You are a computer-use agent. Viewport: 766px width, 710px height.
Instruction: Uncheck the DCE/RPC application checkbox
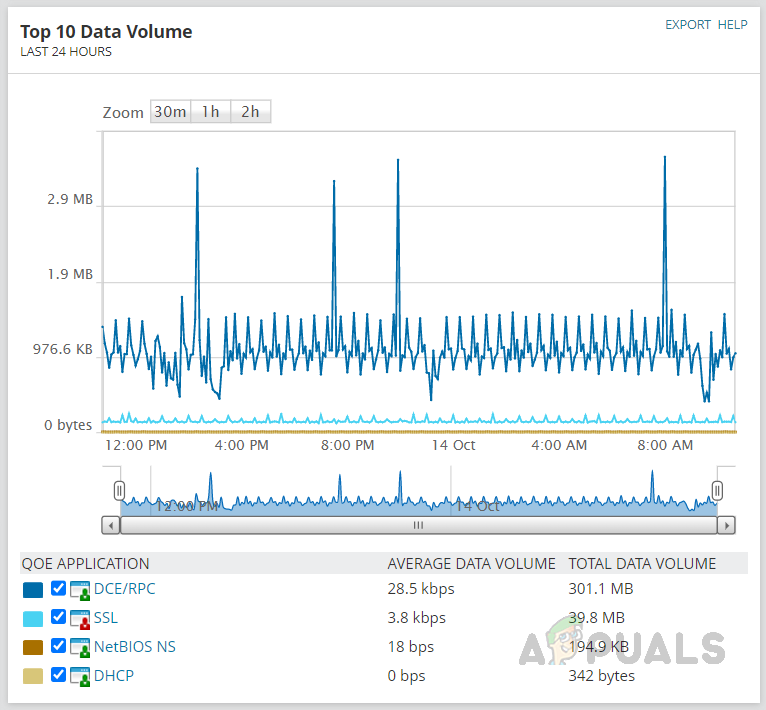58,588
